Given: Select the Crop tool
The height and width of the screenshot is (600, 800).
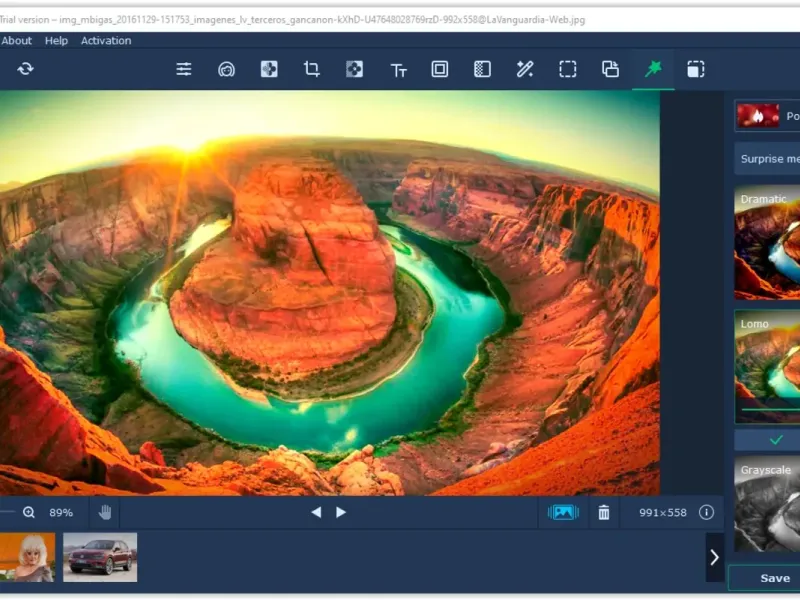Looking at the screenshot, I should click(x=311, y=69).
